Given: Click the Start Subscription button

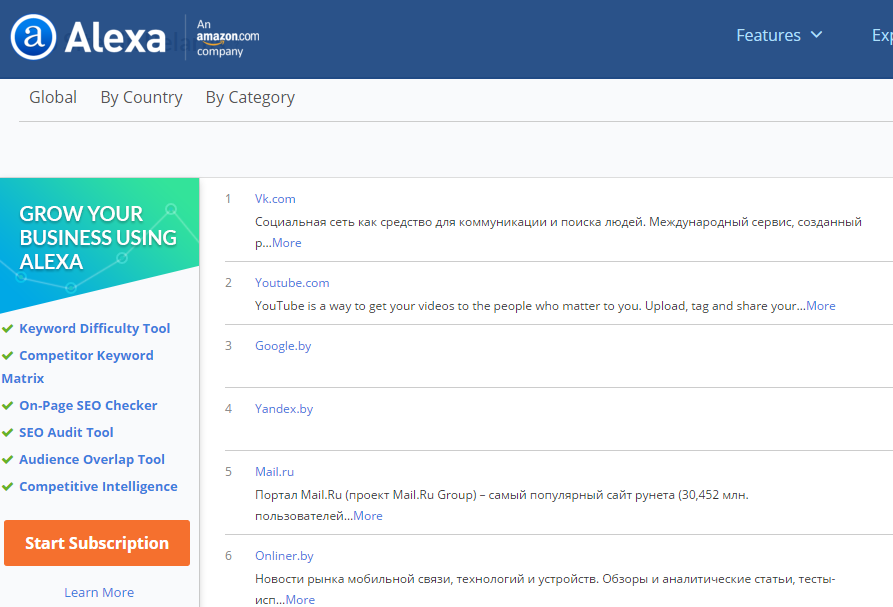Looking at the screenshot, I should 97,543.
